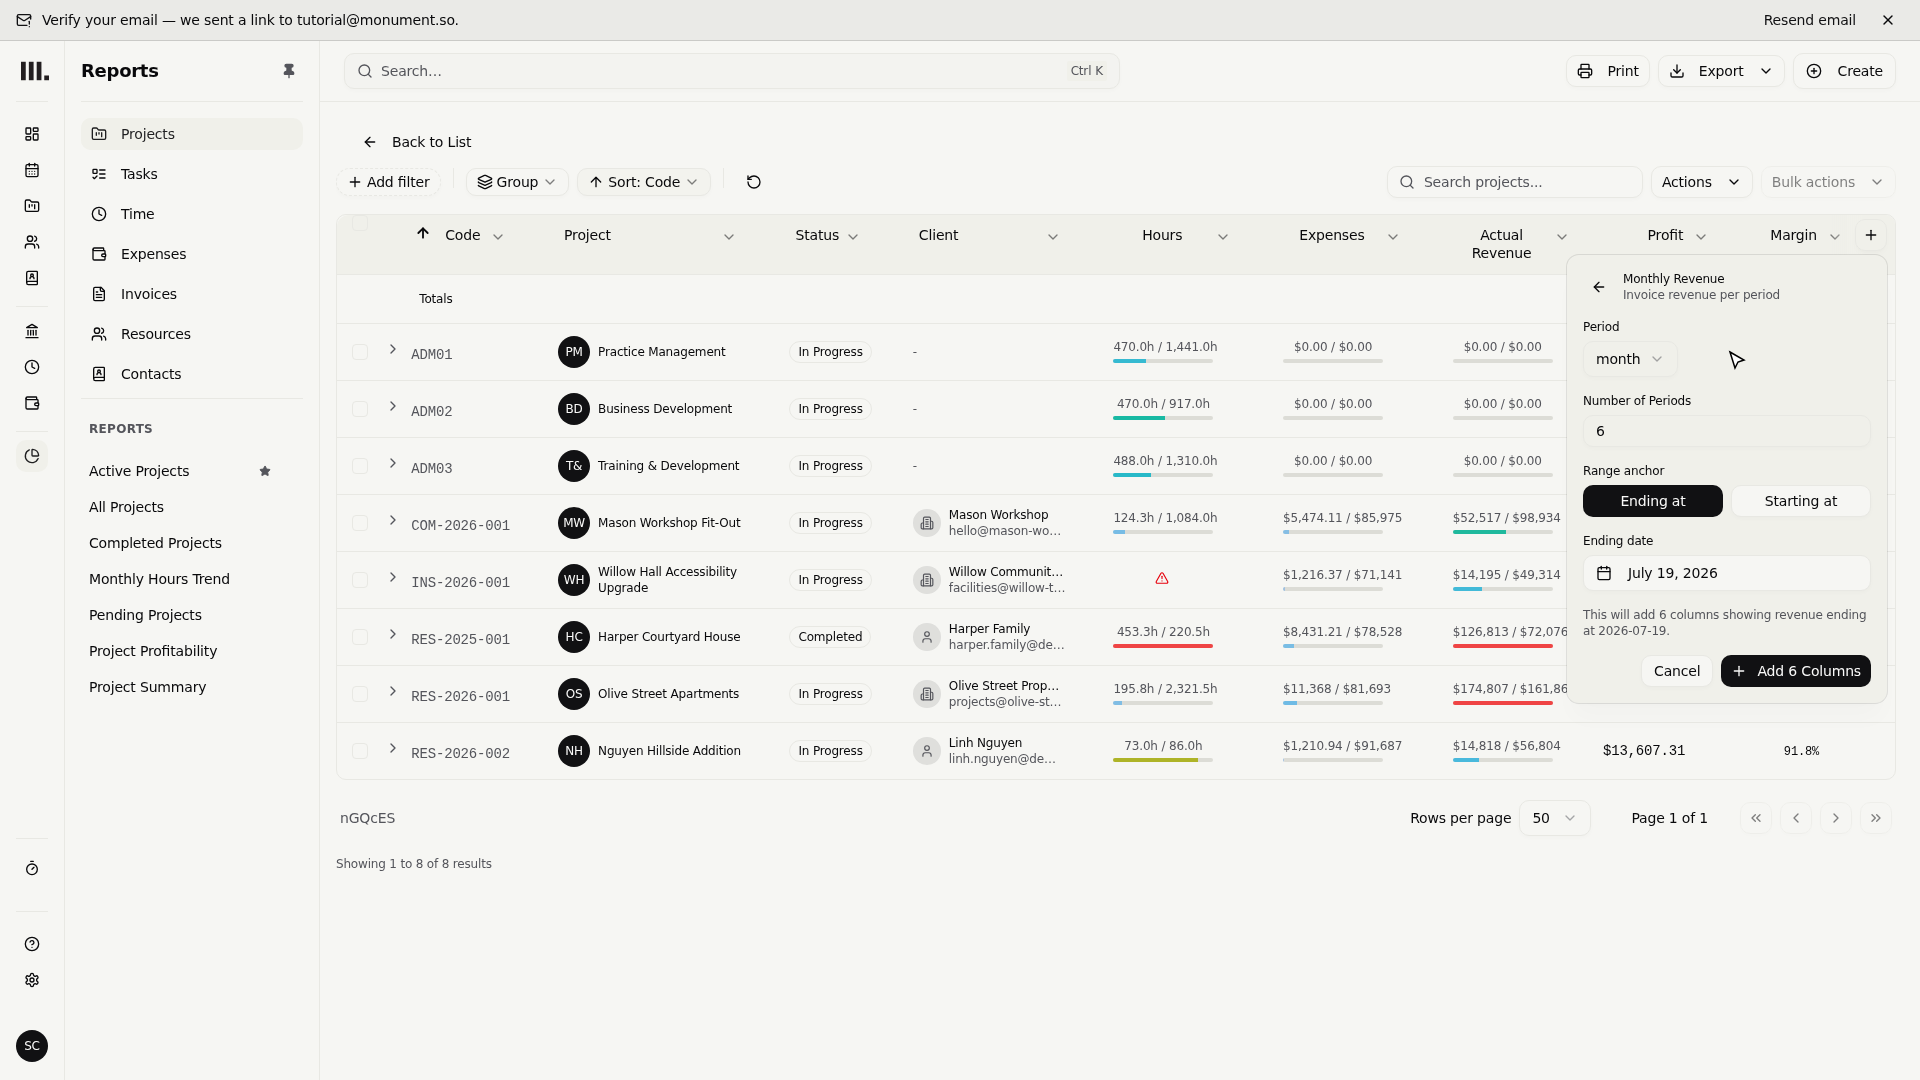Open the Status column menu chevron
Viewport: 1920px width, 1080px height.
click(x=853, y=237)
